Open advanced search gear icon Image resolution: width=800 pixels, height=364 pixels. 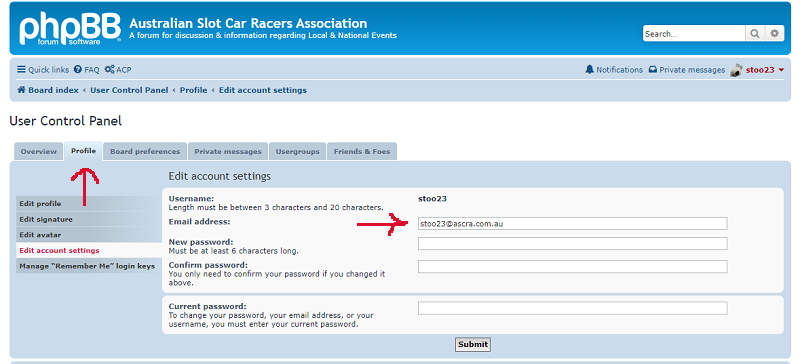coord(774,34)
